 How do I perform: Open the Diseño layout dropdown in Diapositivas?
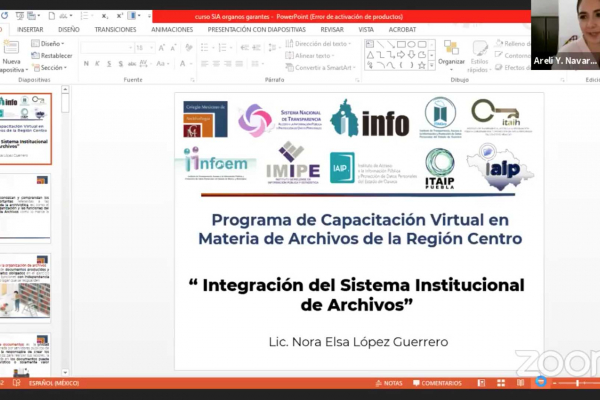[48, 44]
